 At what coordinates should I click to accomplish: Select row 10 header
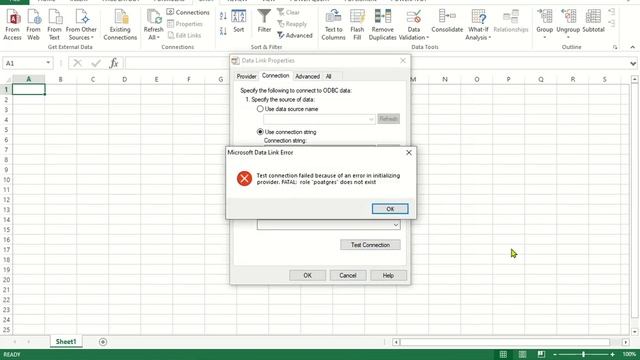pyautogui.click(x=6, y=180)
